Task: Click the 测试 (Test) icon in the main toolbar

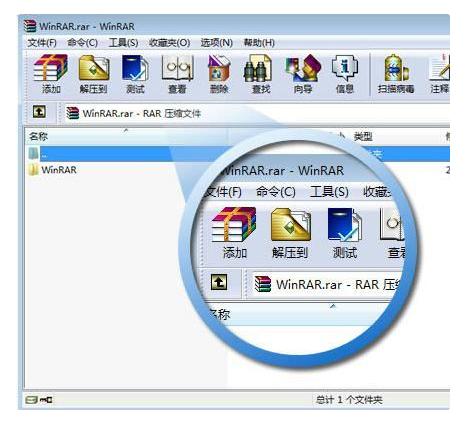Action: [x=135, y=68]
